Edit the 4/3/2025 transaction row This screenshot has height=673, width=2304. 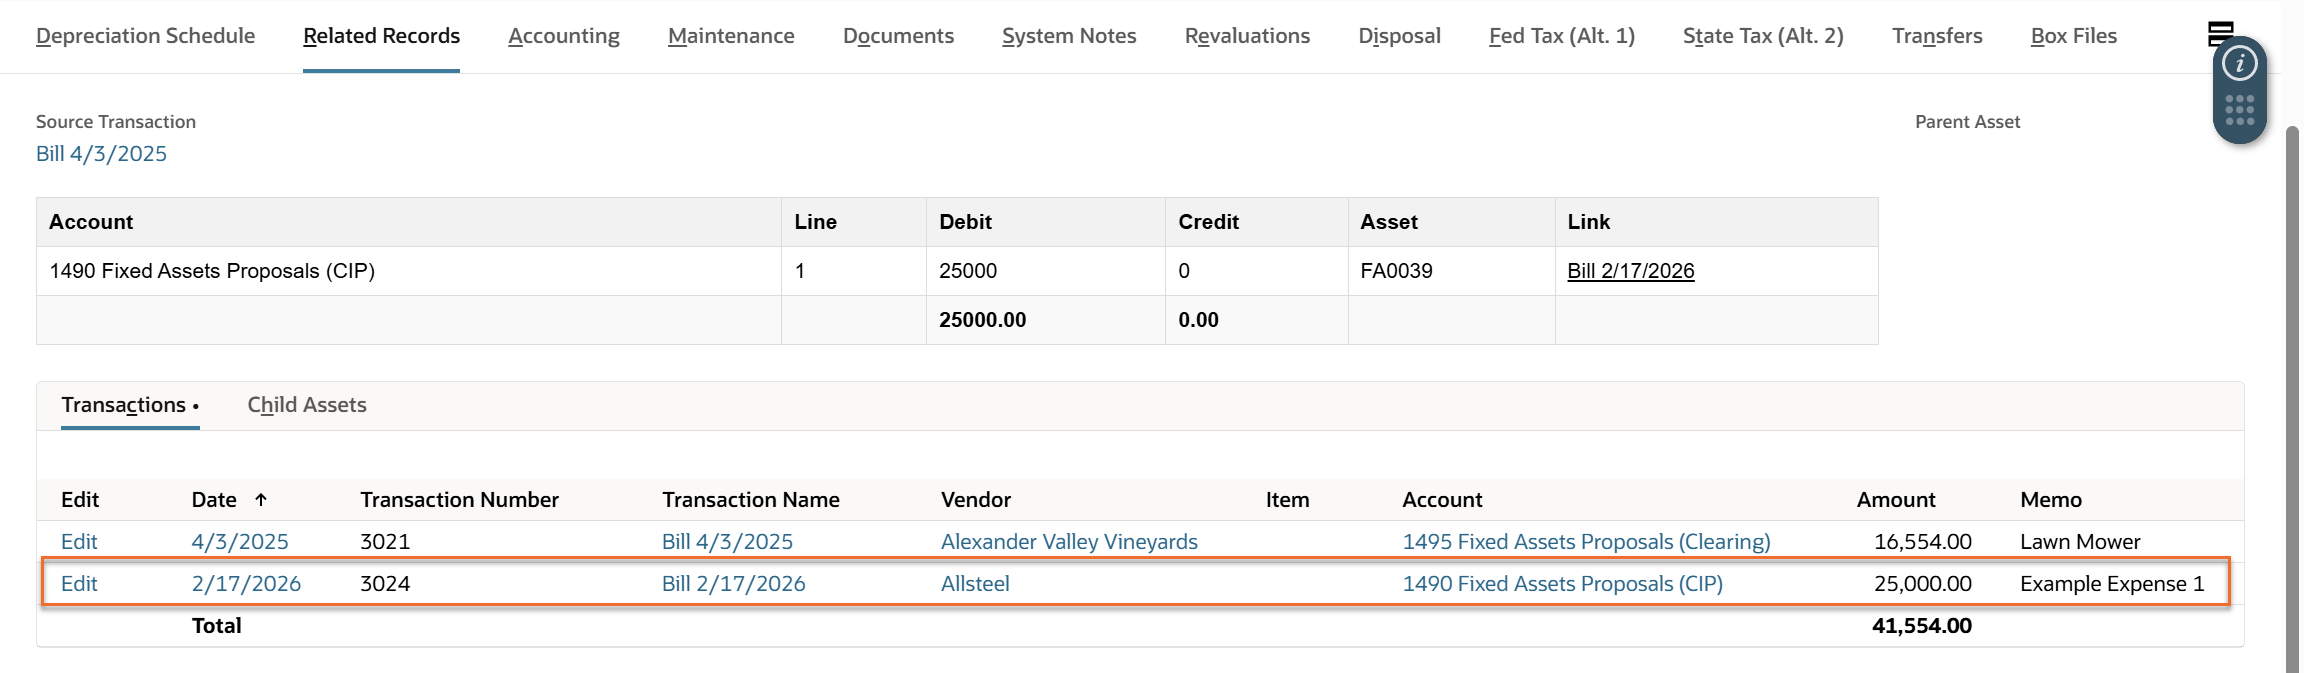point(79,542)
